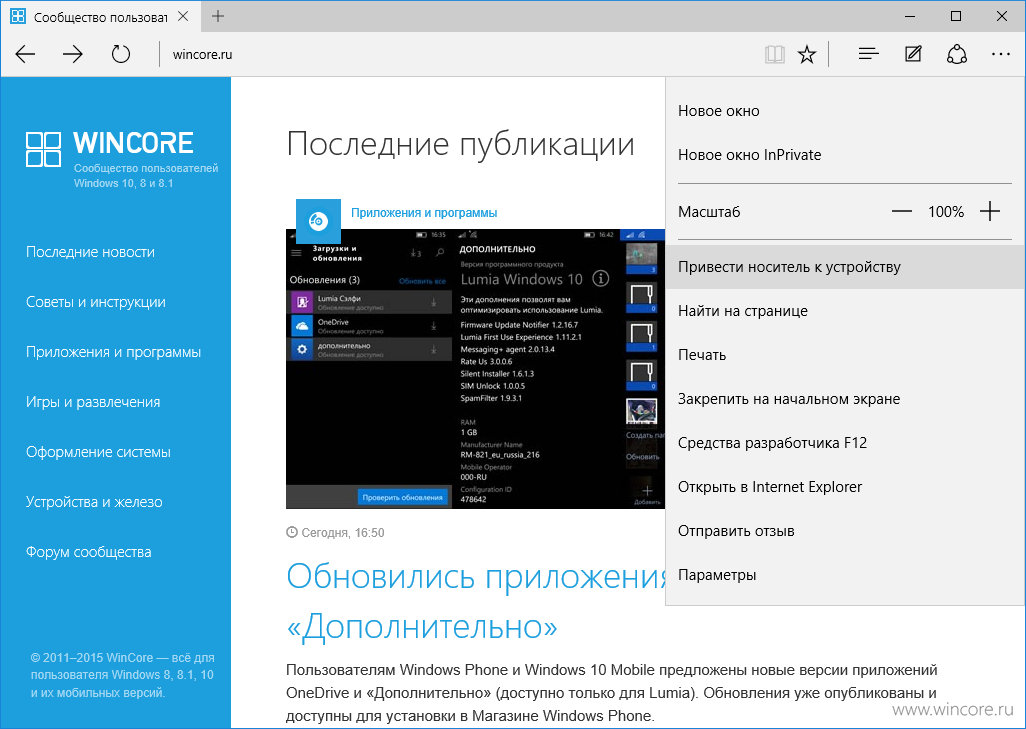
Task: Click the article phone screenshots thumbnail
Action: point(475,368)
